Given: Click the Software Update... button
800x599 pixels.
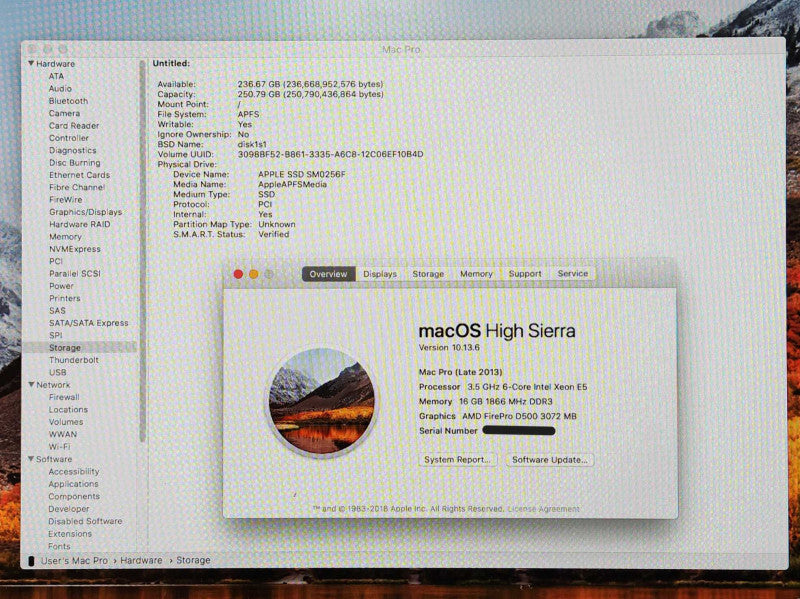Looking at the screenshot, I should (549, 460).
